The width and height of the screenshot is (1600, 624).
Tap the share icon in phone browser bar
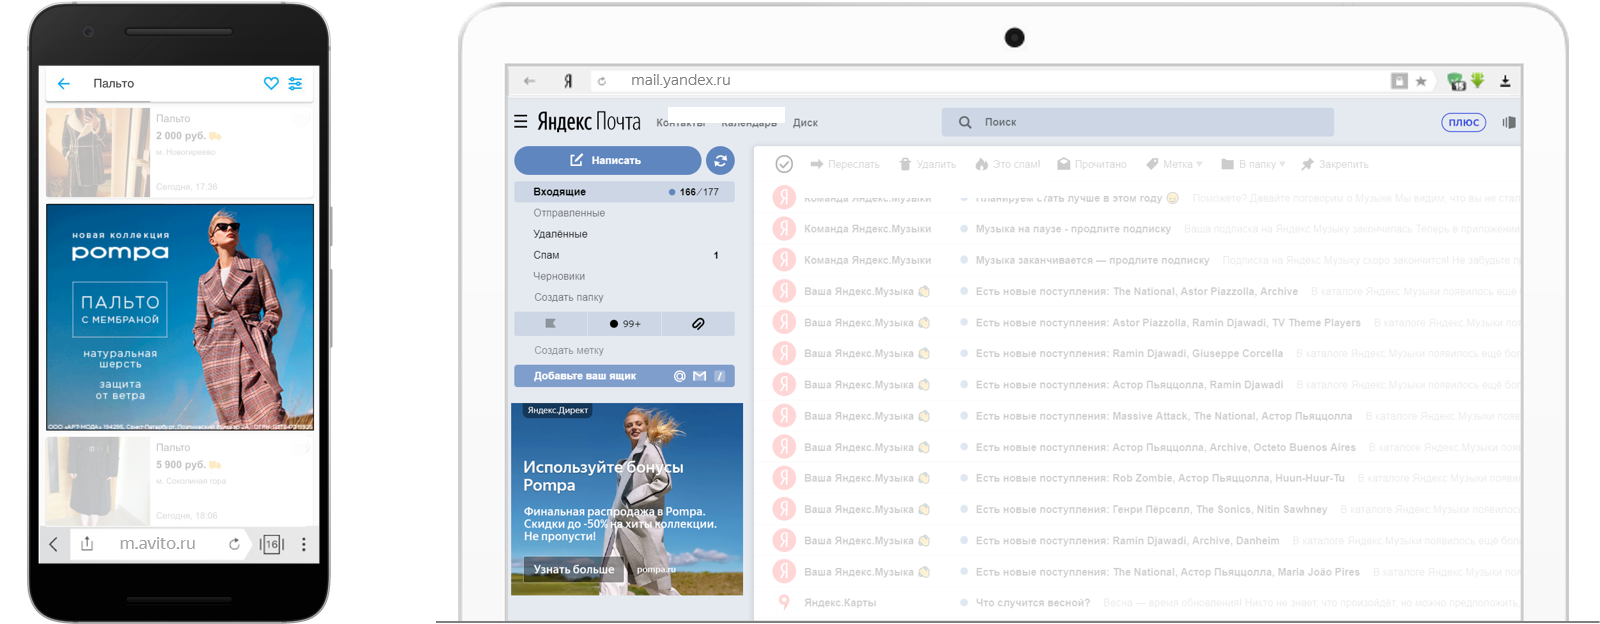(87, 544)
